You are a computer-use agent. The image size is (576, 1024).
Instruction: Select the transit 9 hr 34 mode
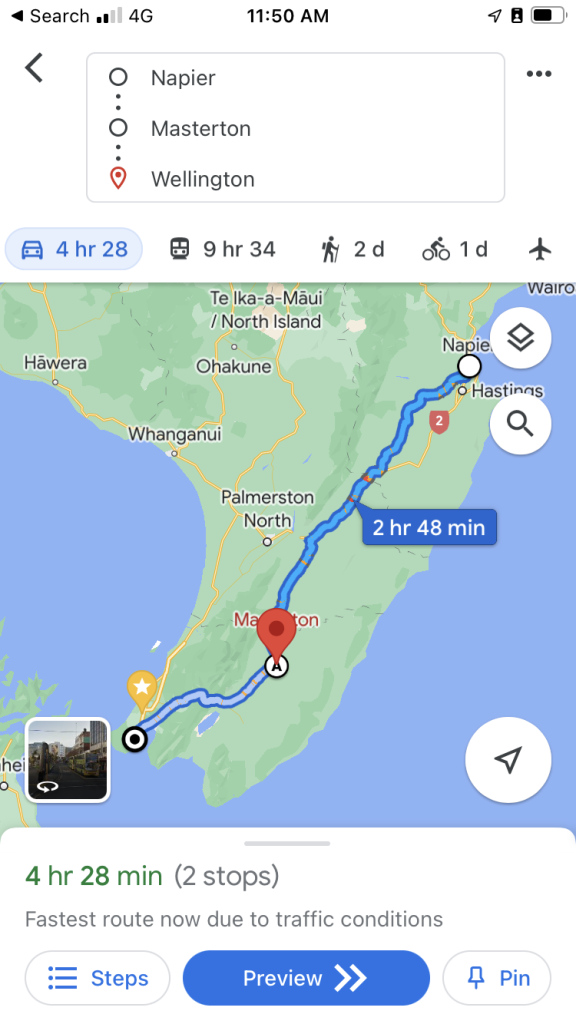click(223, 249)
